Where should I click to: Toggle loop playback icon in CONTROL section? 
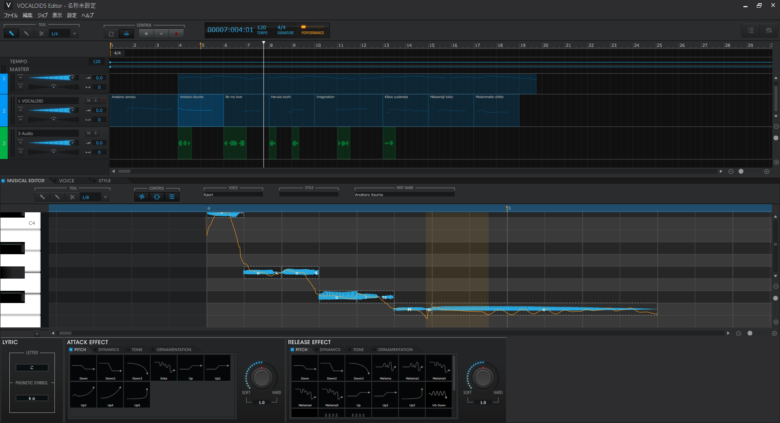pos(111,34)
